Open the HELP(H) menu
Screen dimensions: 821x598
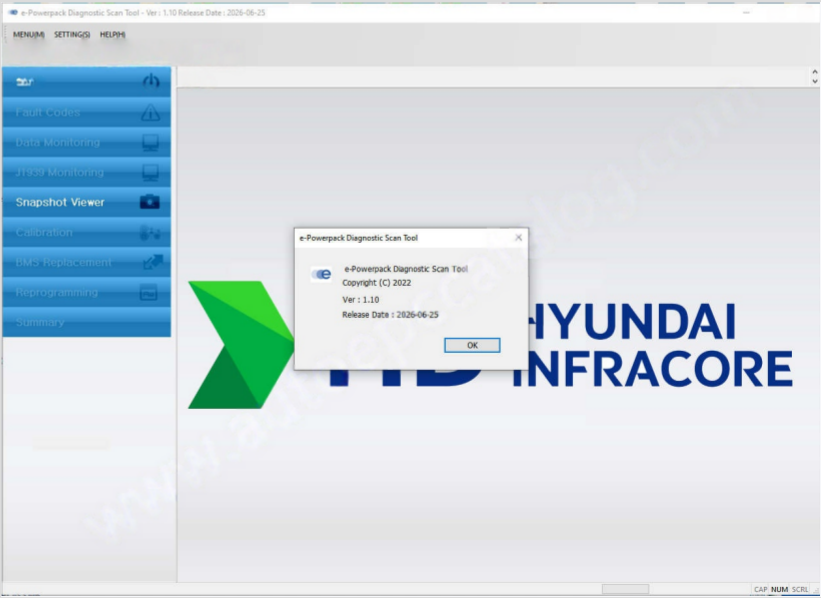[x=112, y=35]
